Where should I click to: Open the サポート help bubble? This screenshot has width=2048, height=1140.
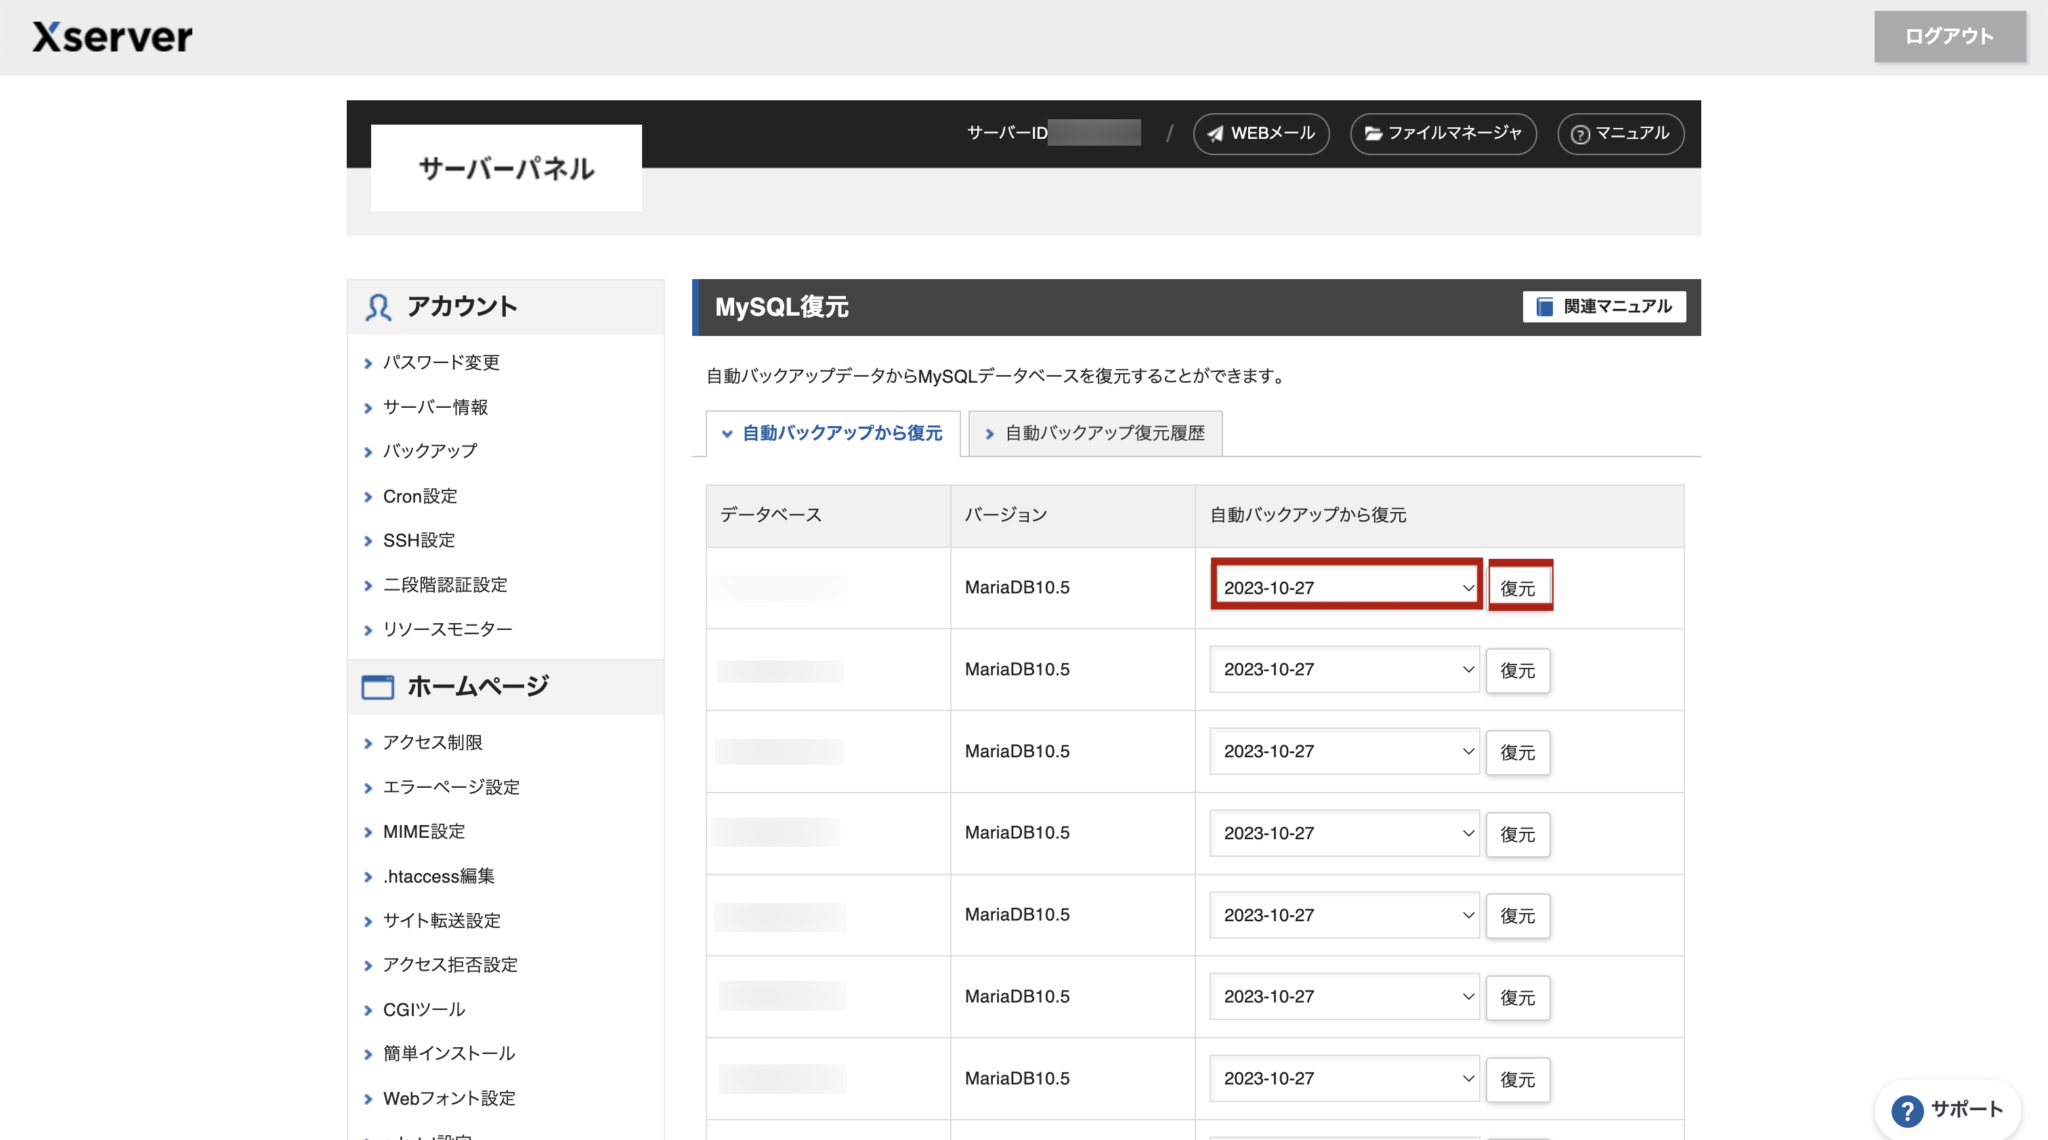[1946, 1109]
